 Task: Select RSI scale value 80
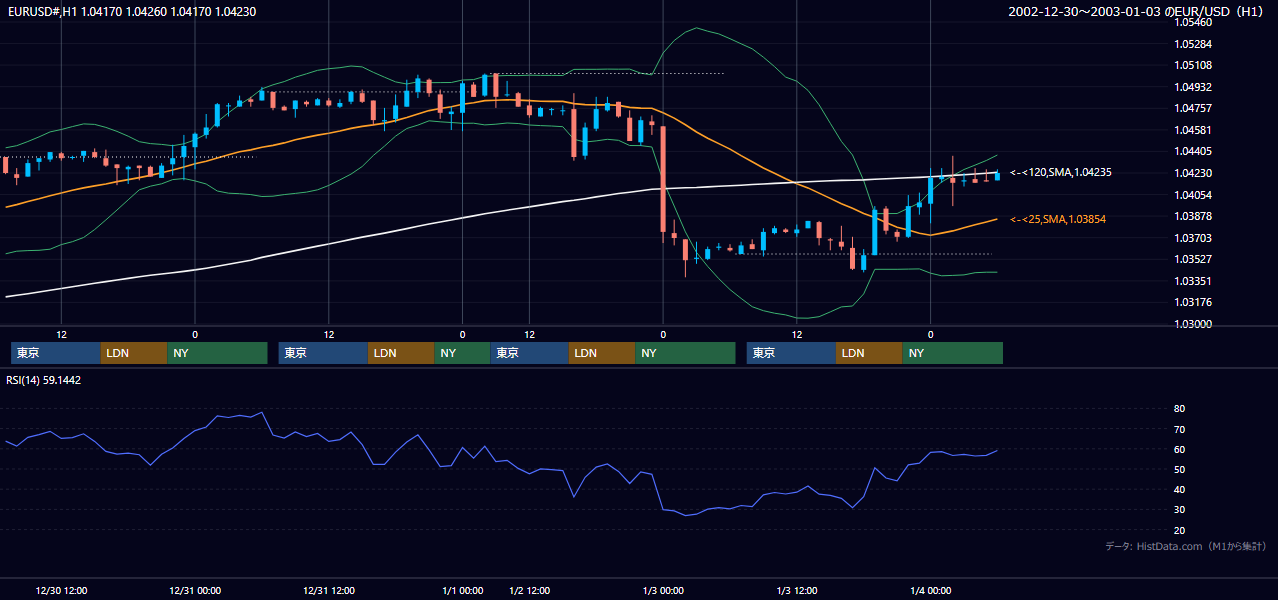pyautogui.click(x=1179, y=409)
